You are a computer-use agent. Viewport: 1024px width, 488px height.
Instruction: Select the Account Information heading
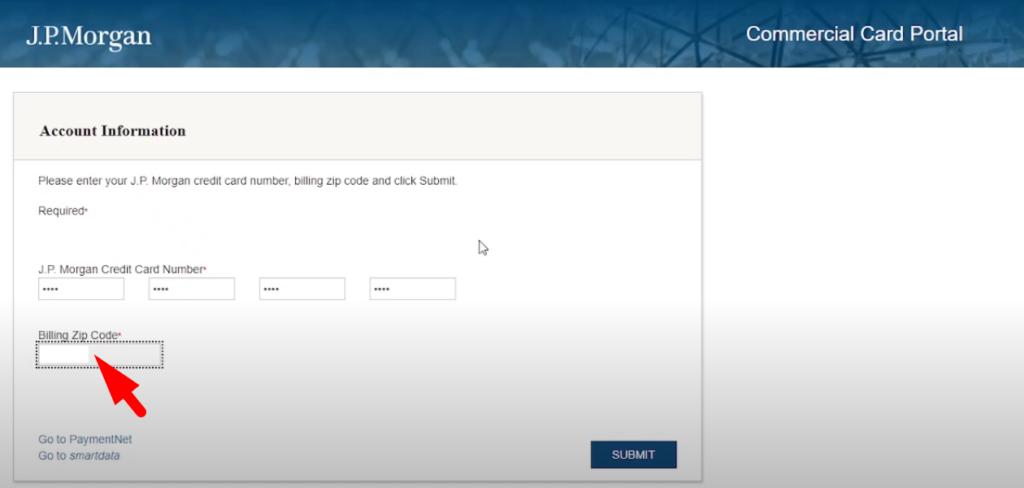pos(112,131)
